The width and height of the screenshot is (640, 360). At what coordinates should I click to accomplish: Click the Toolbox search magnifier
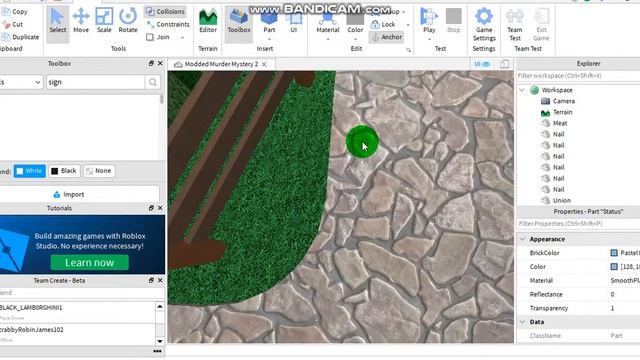point(153,82)
